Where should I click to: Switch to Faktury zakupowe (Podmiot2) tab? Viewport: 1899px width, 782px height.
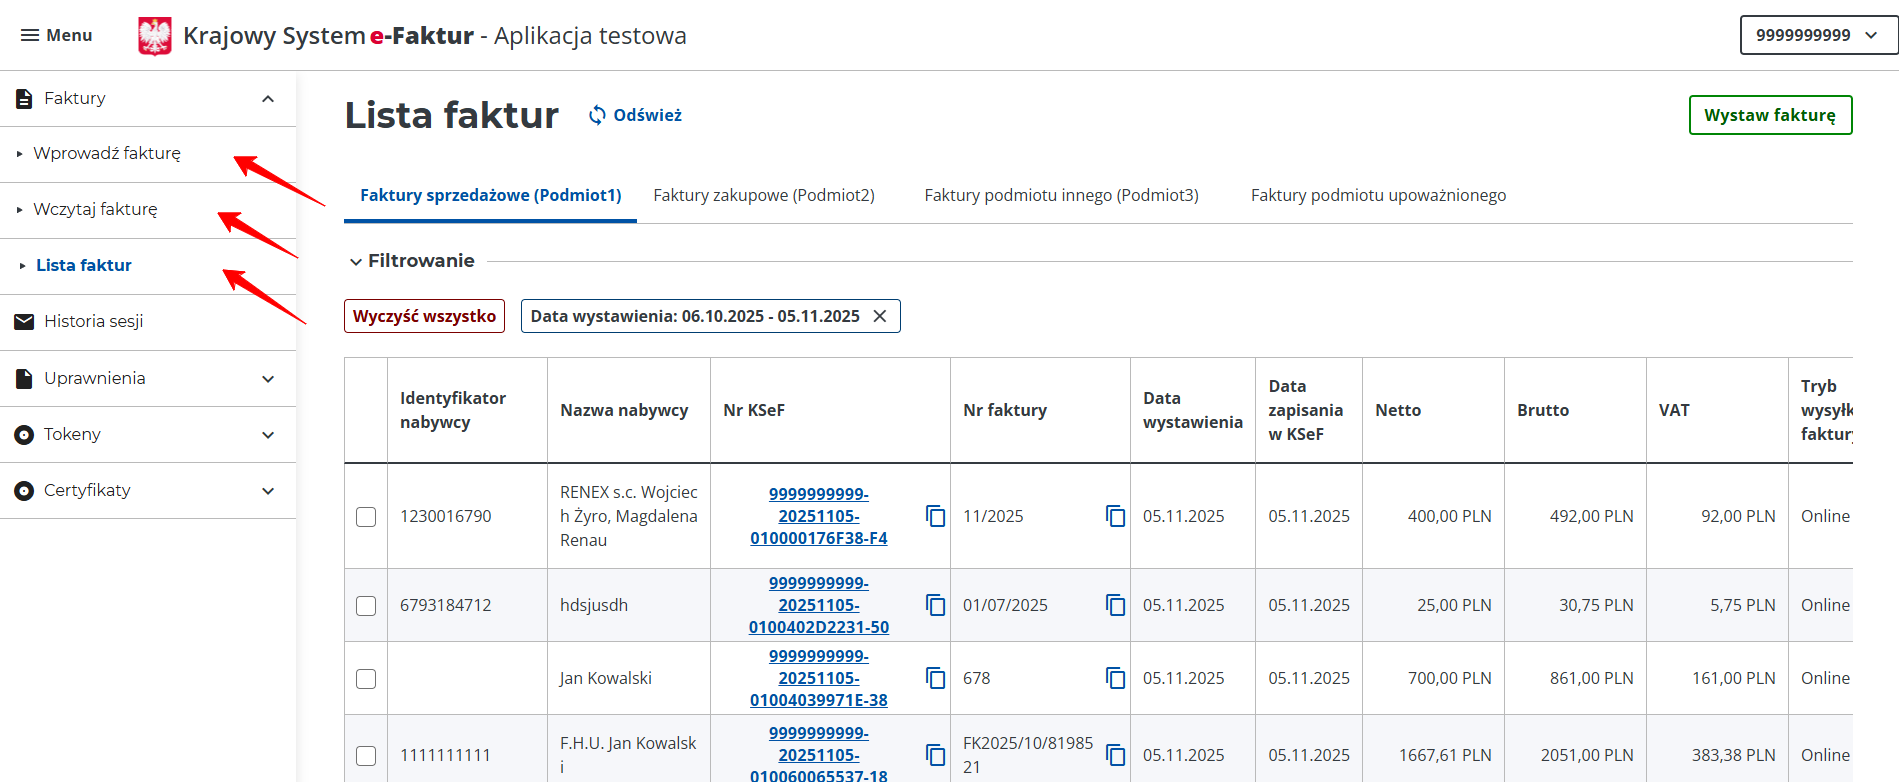764,195
